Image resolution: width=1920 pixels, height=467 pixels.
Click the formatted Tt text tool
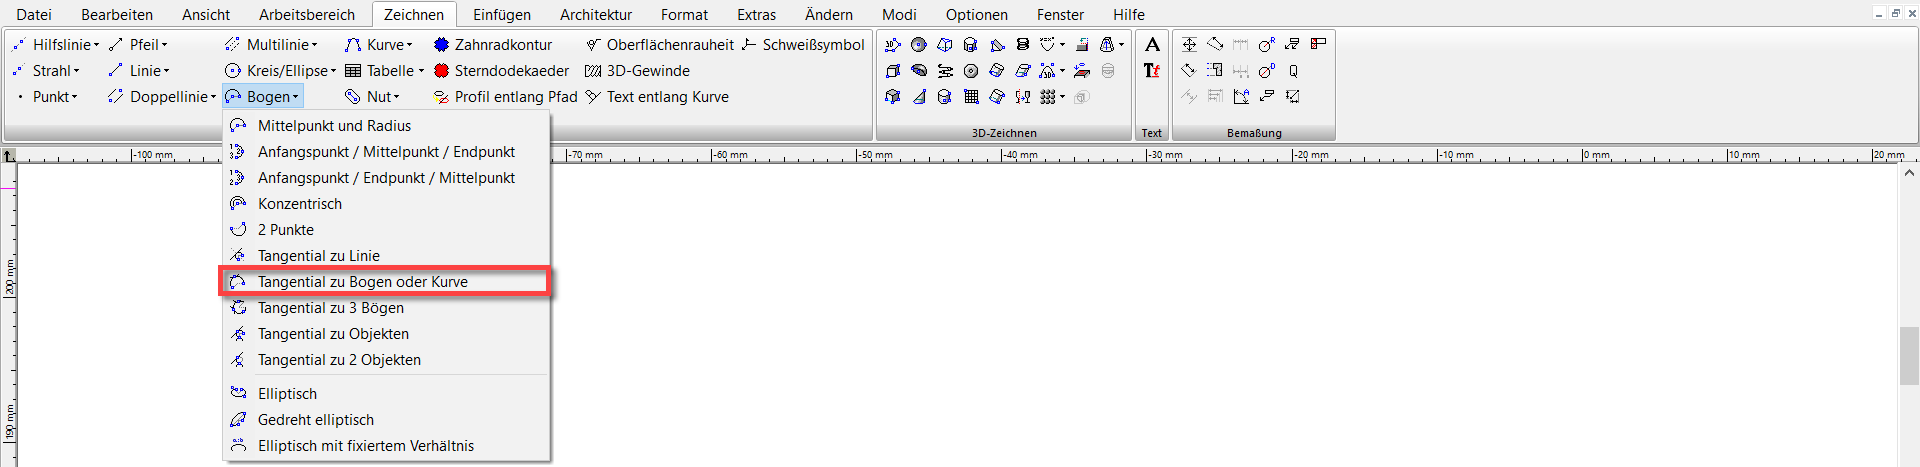click(x=1152, y=70)
